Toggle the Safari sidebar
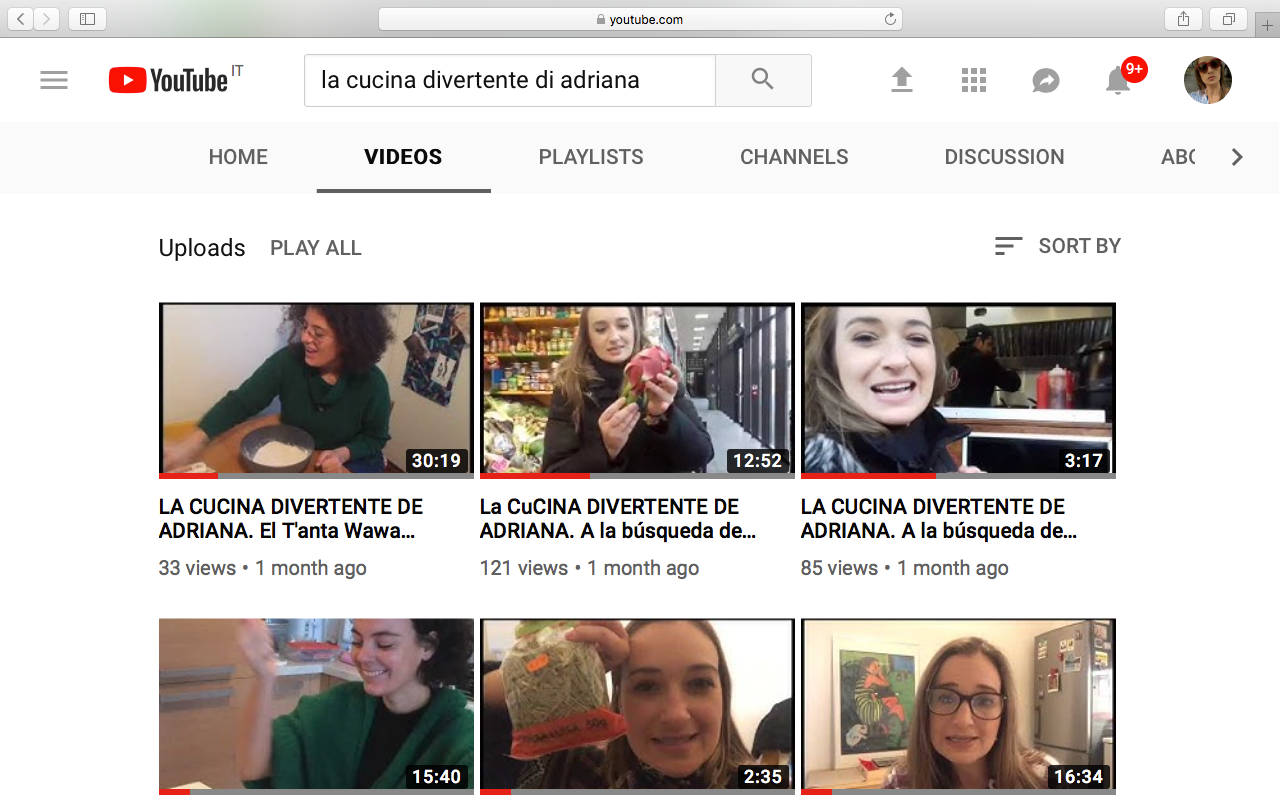This screenshot has width=1280, height=800. pyautogui.click(x=87, y=19)
